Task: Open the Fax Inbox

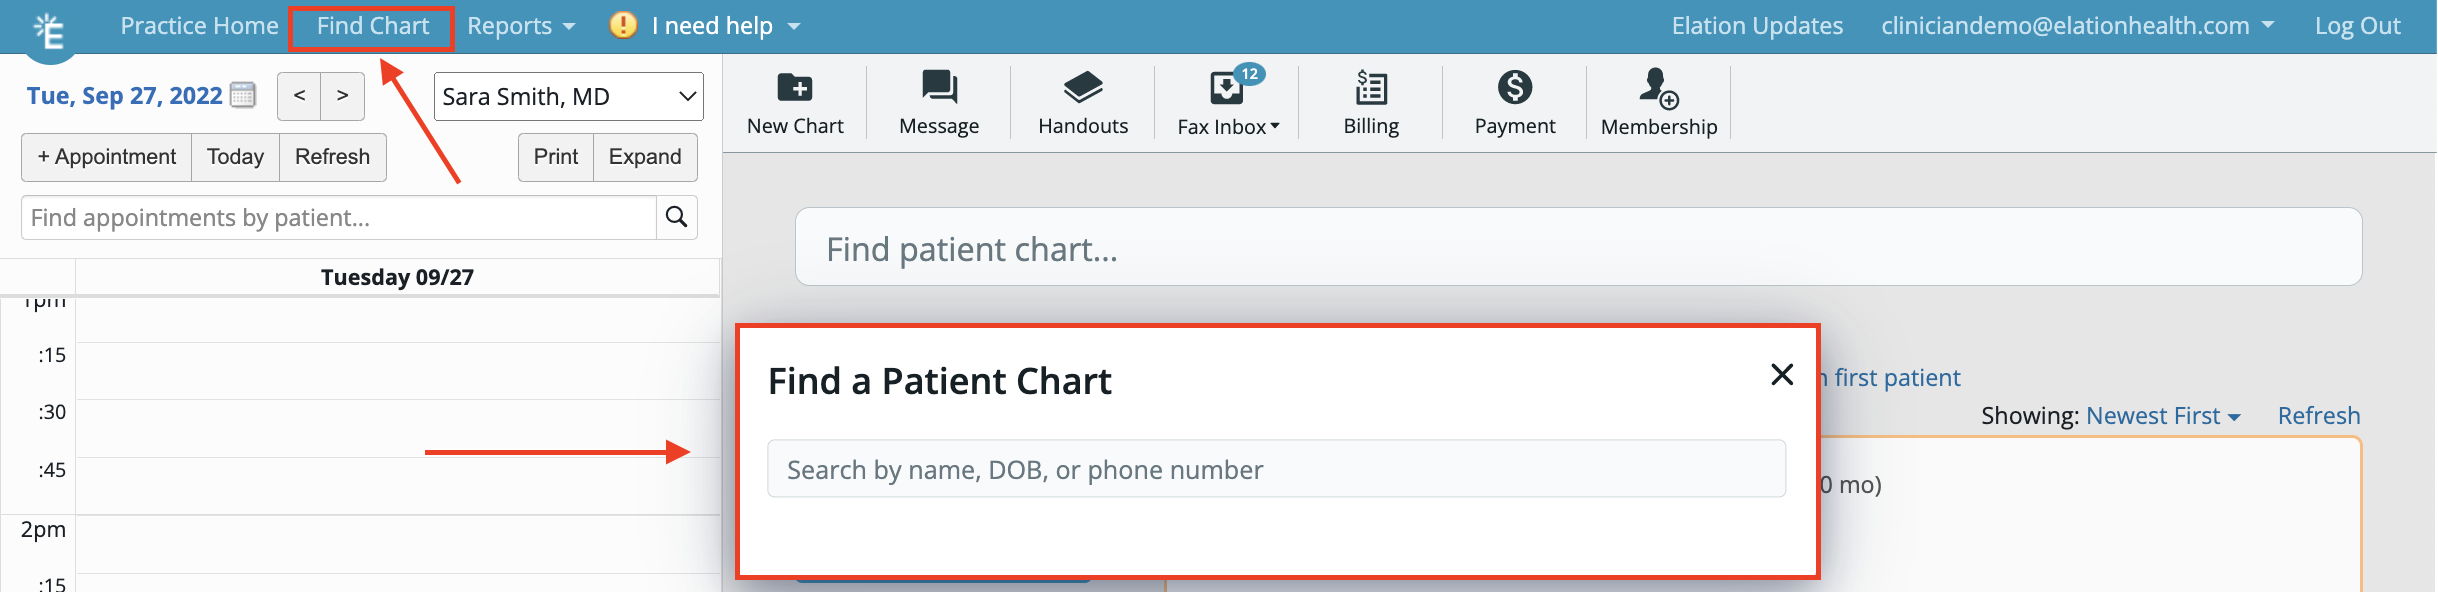Action: pyautogui.click(x=1225, y=103)
